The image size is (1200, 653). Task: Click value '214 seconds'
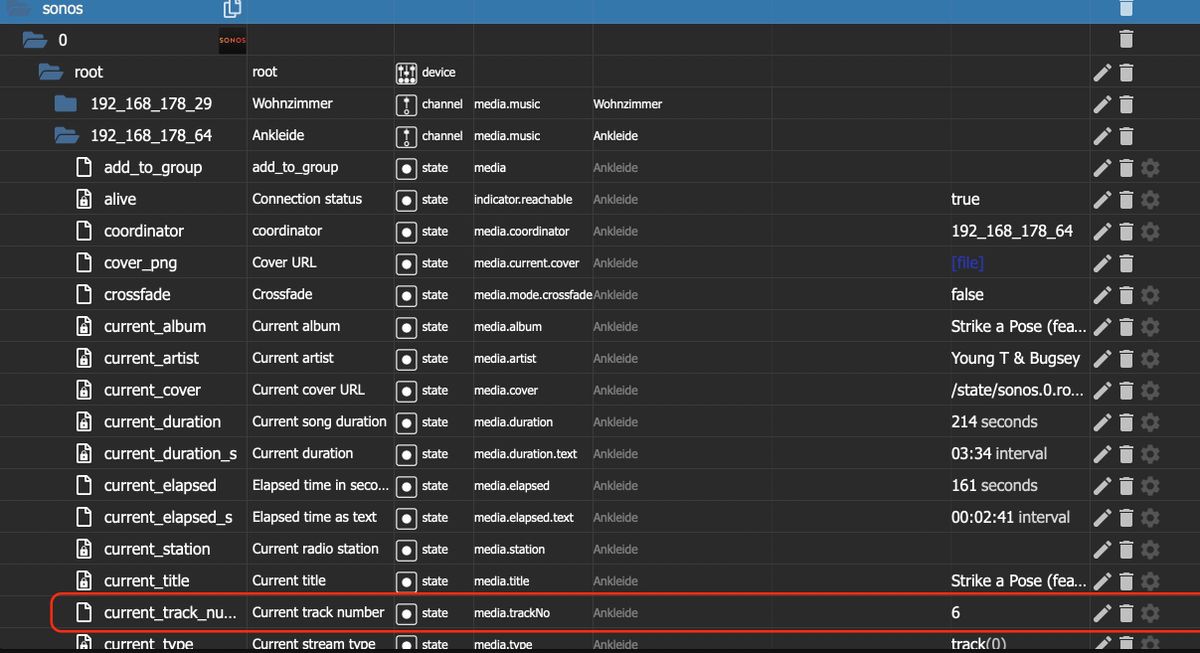click(x=994, y=422)
